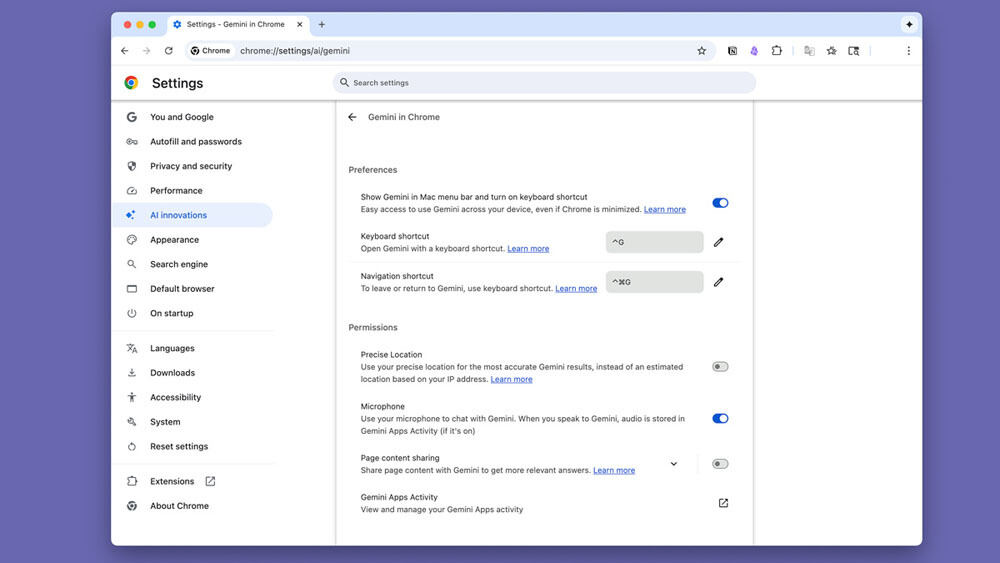Screen dimensions: 1000x563
Task: Open a new tab with plus
Action: click(321, 24)
